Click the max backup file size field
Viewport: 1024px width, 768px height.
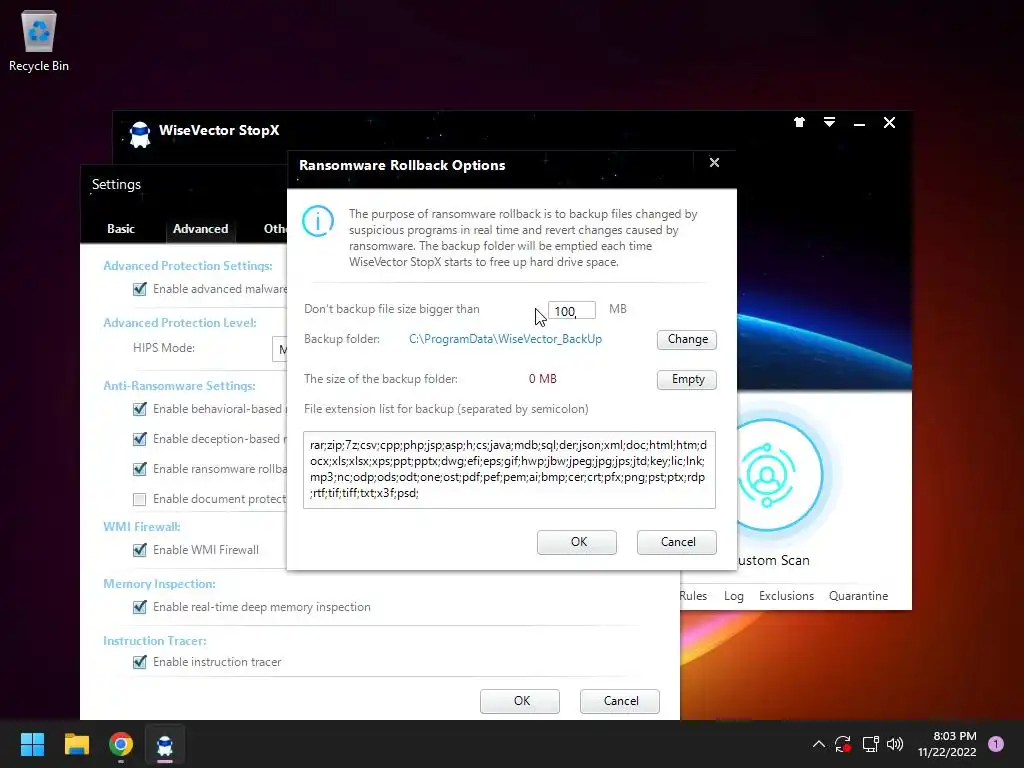coord(571,310)
